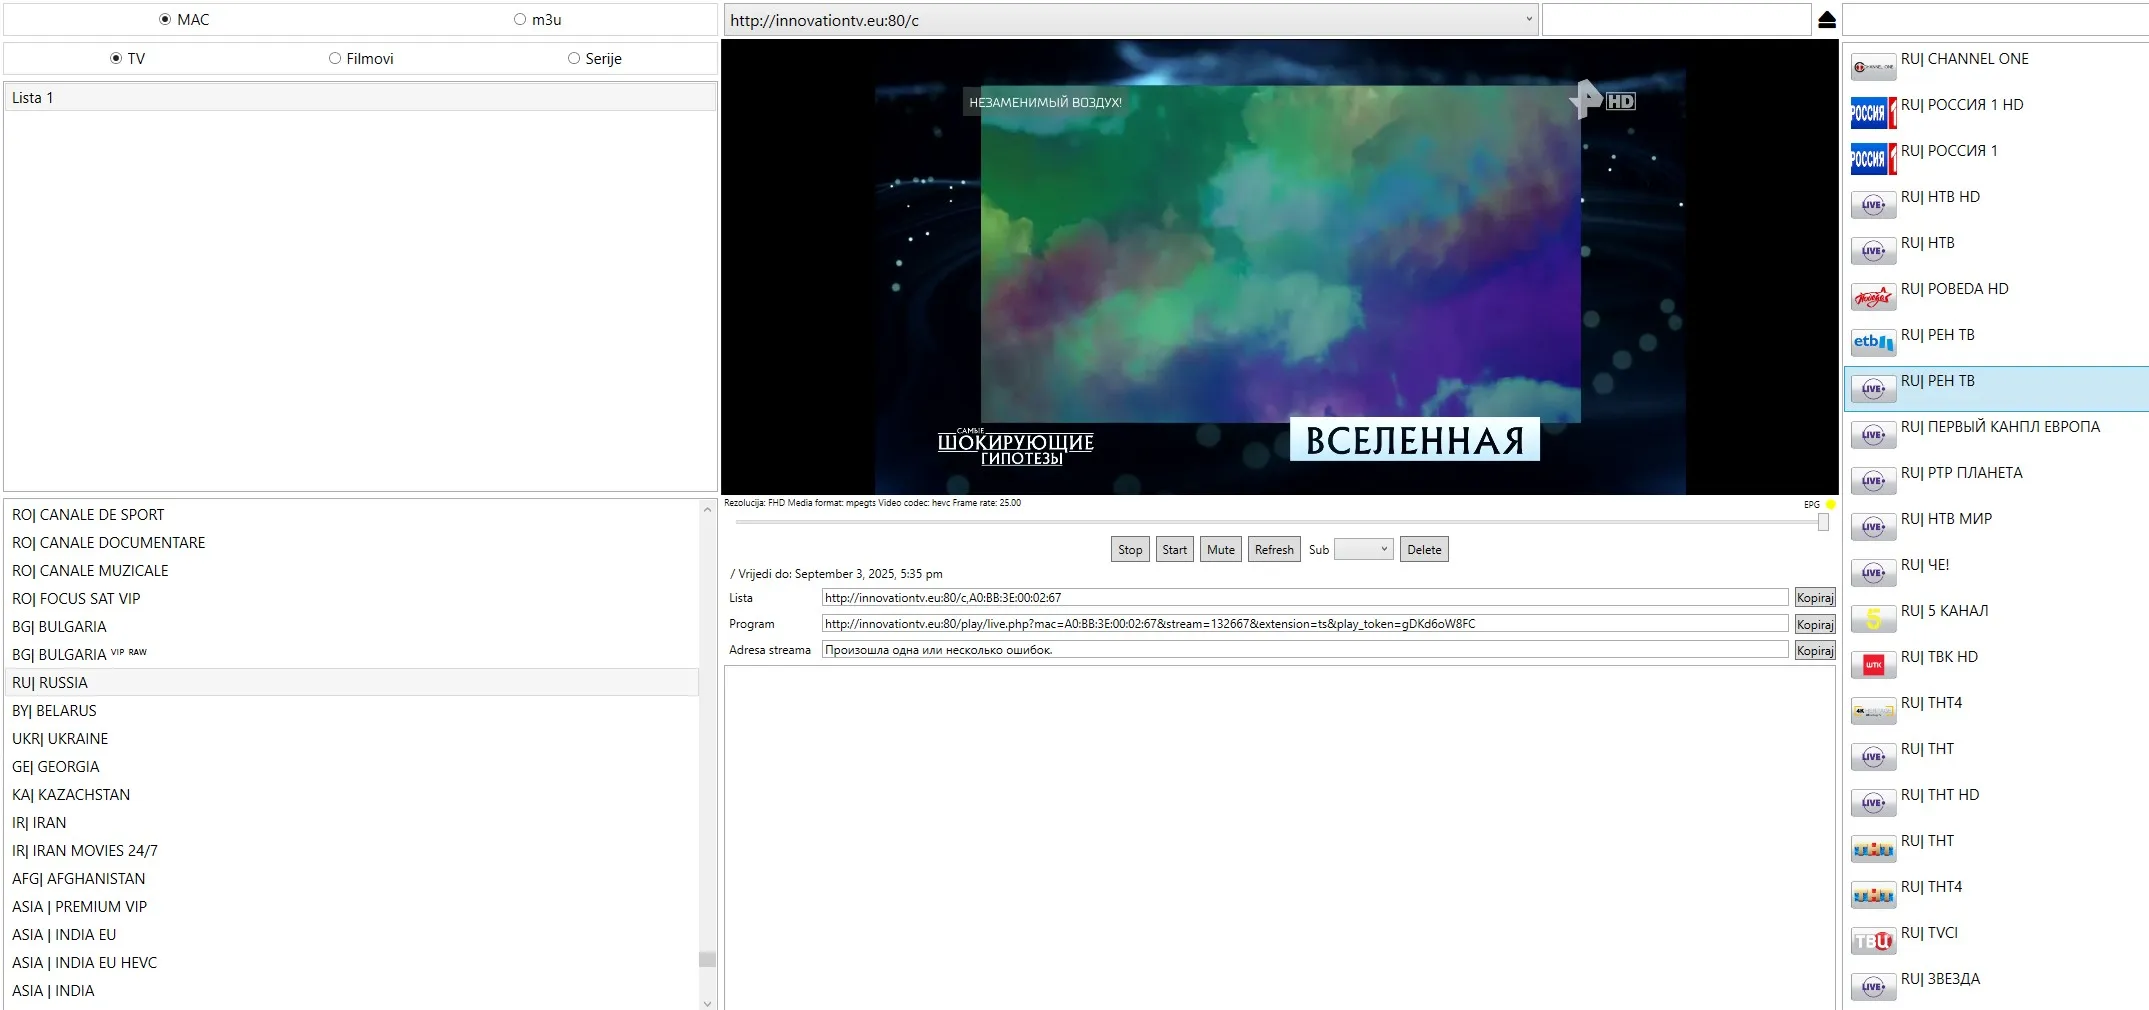Click the RU| ЗВЕЗДА live icon
Image resolution: width=2149 pixels, height=1010 pixels.
(x=1873, y=987)
